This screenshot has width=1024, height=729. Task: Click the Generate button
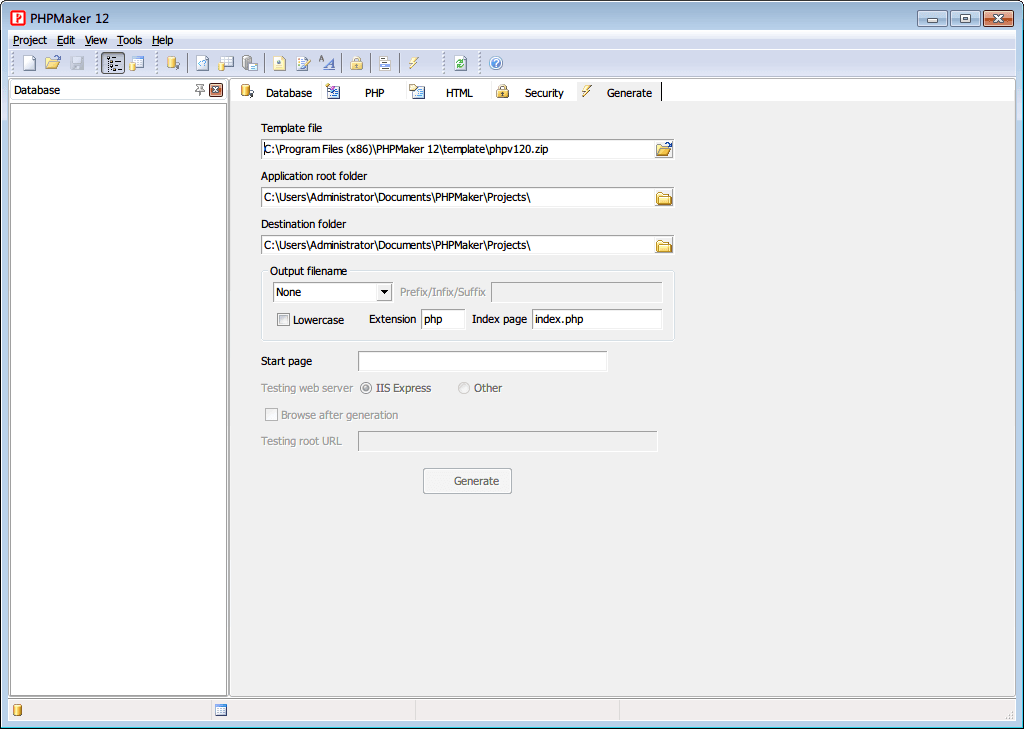coord(468,481)
